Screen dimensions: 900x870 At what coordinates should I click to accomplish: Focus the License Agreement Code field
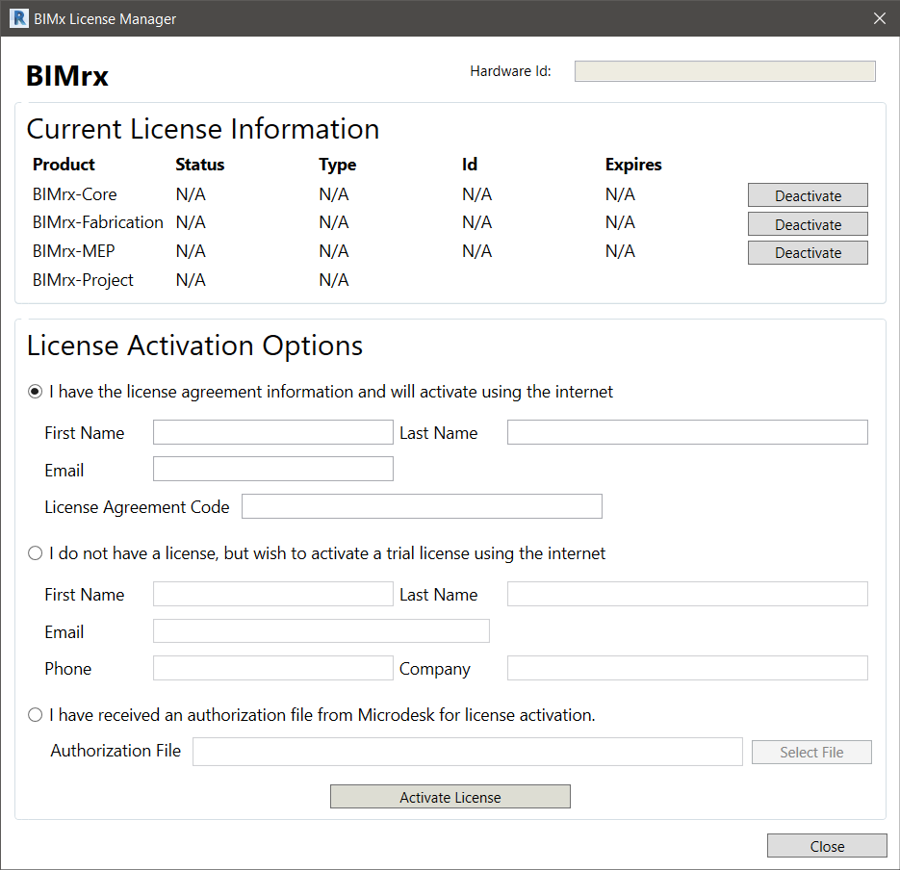click(x=422, y=506)
